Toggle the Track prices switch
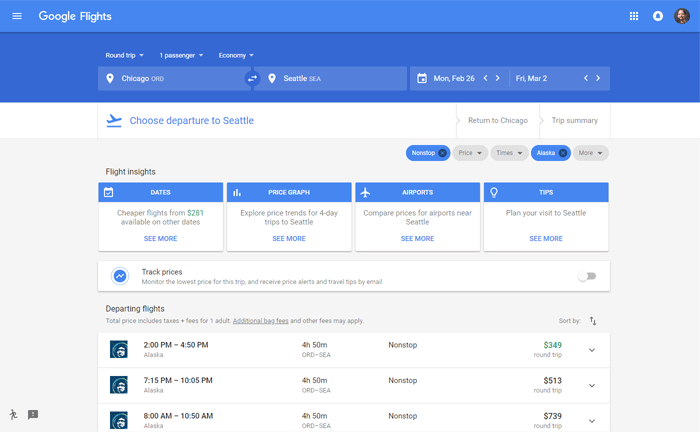Image resolution: width=700 pixels, height=432 pixels. coord(587,276)
